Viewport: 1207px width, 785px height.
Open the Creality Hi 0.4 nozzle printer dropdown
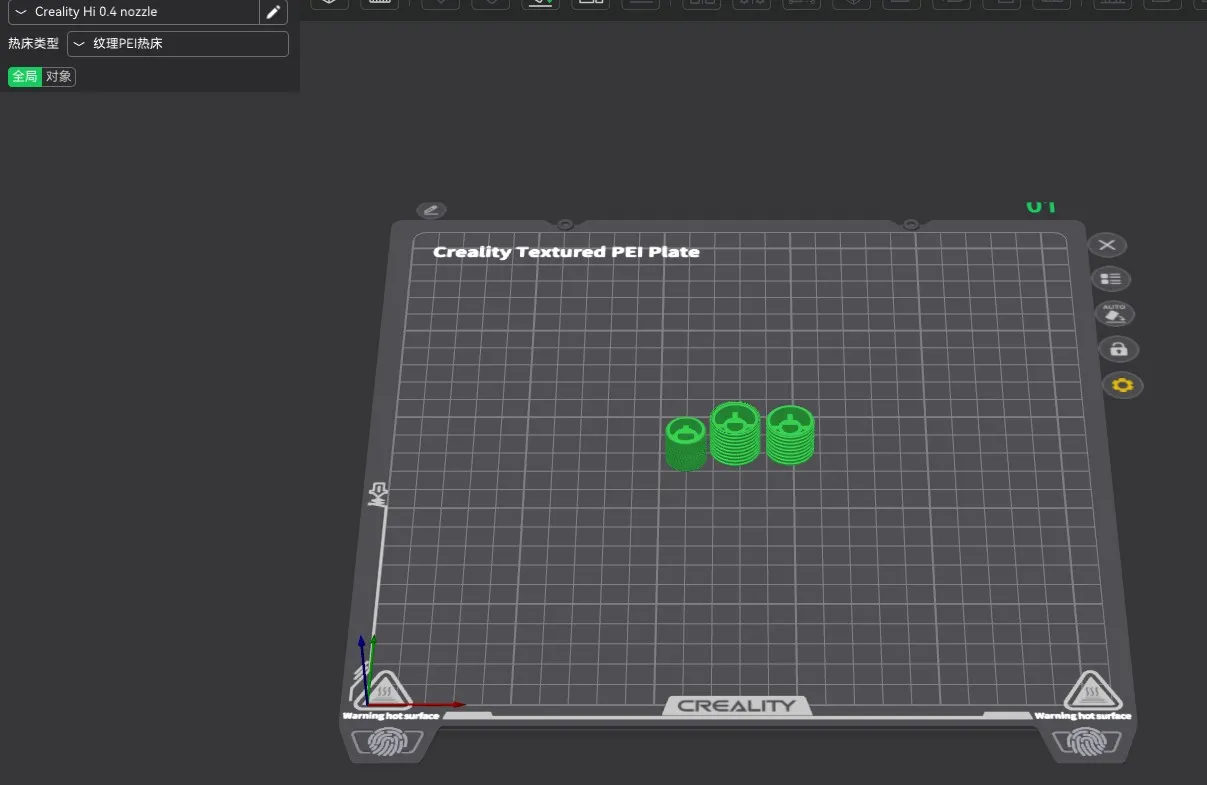click(133, 12)
